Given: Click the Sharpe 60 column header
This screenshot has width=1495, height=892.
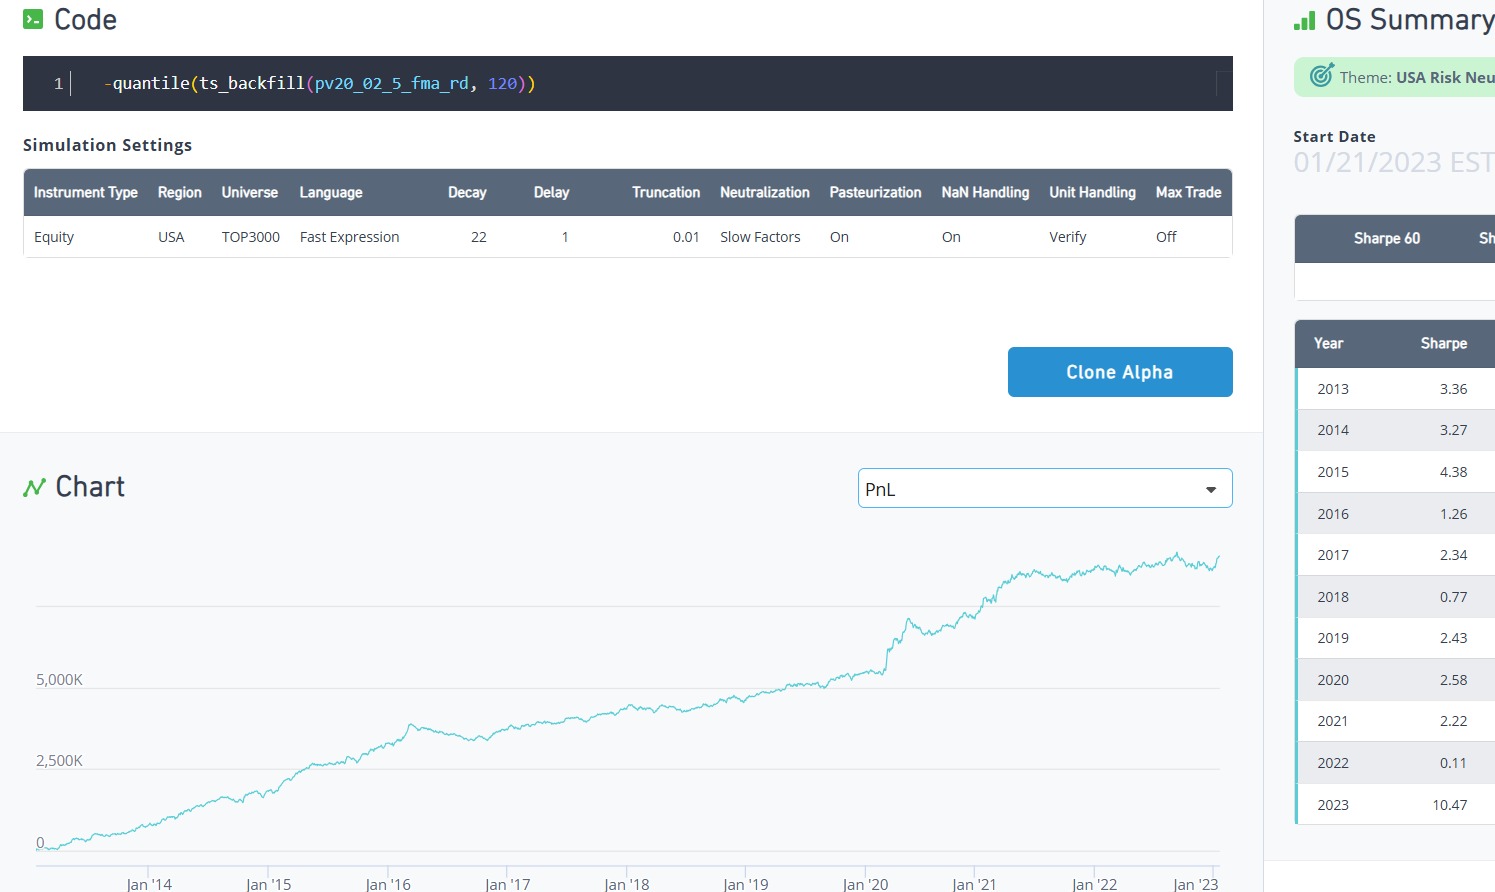Looking at the screenshot, I should [x=1386, y=238].
